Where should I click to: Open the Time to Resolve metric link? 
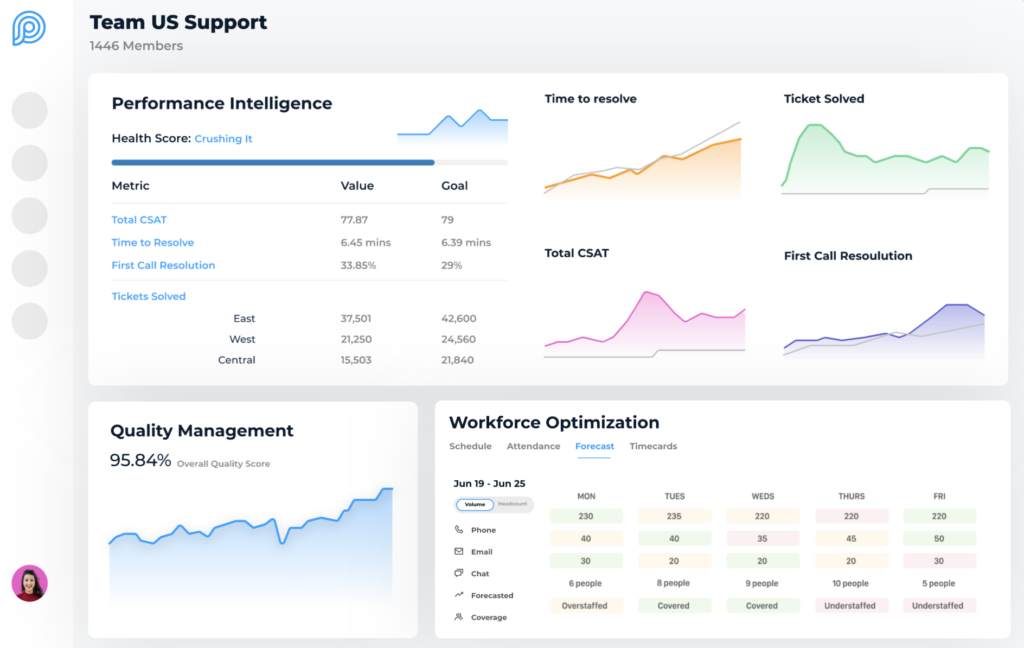153,242
